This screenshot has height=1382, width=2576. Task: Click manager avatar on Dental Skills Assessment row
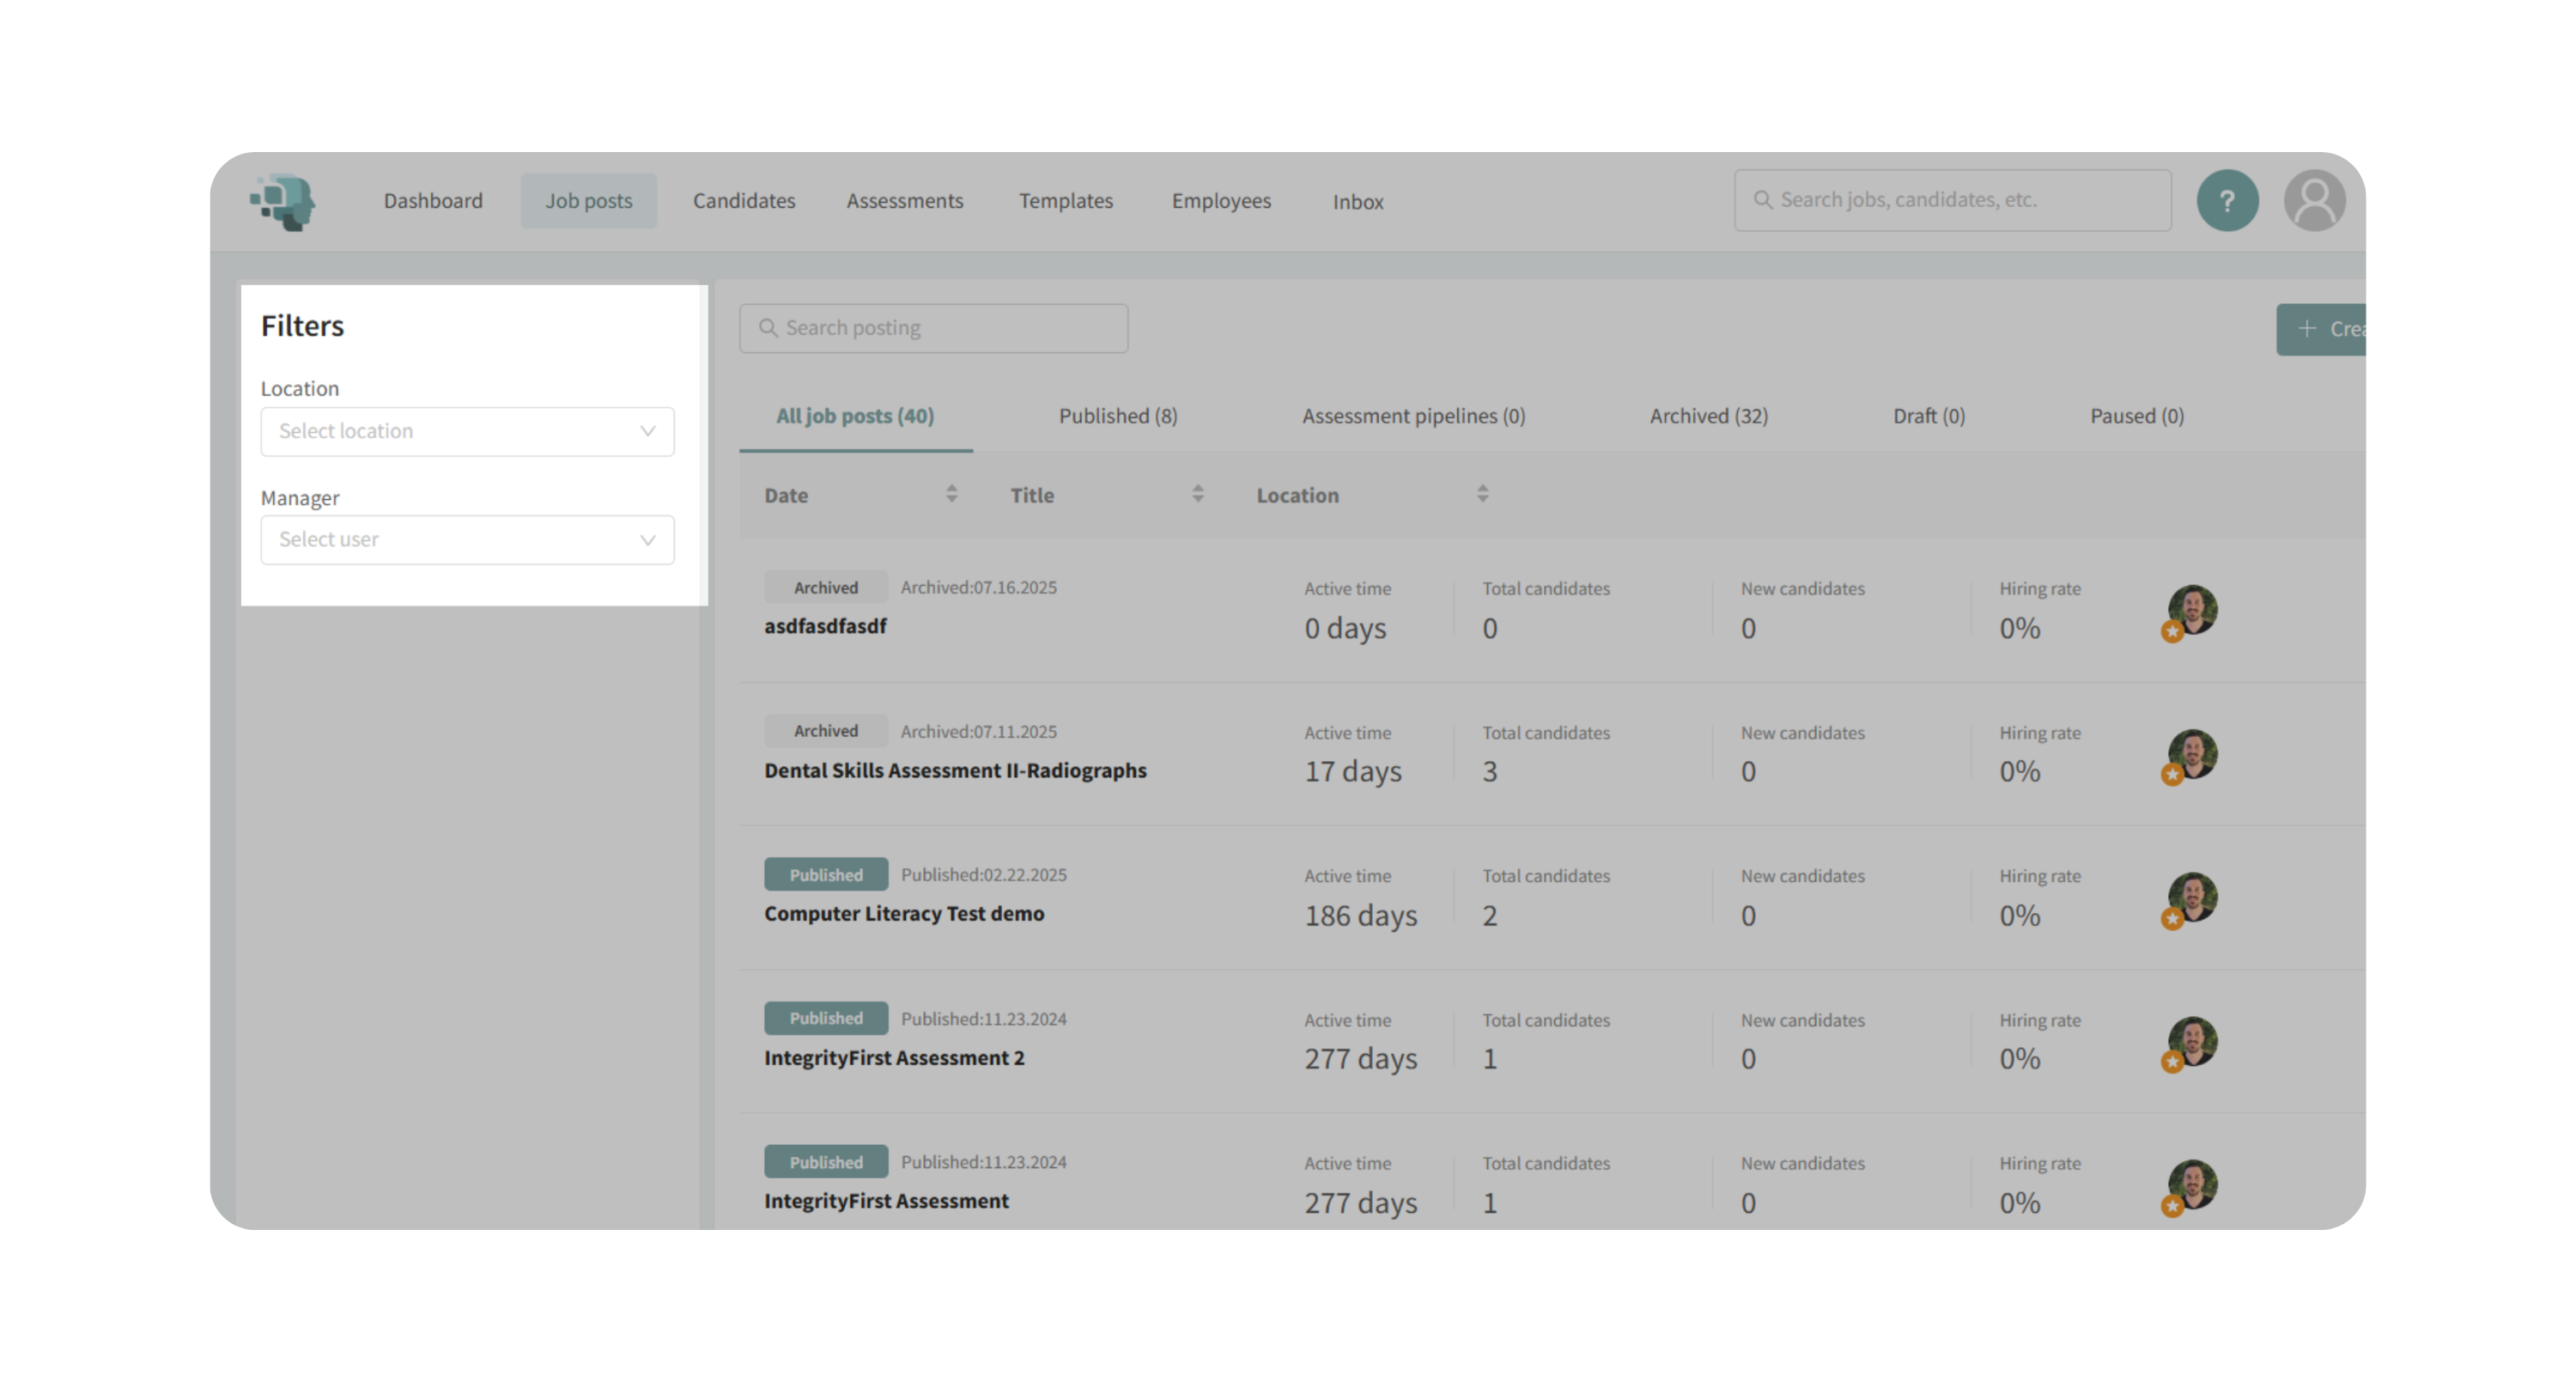(2192, 754)
